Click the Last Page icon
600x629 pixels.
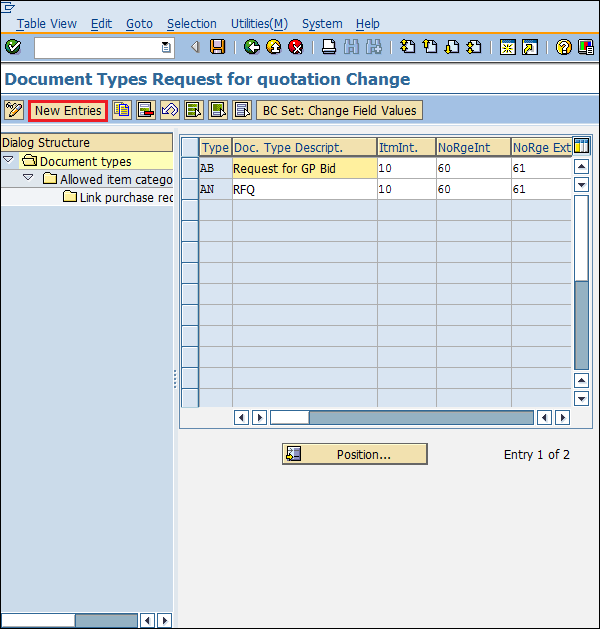(x=474, y=47)
